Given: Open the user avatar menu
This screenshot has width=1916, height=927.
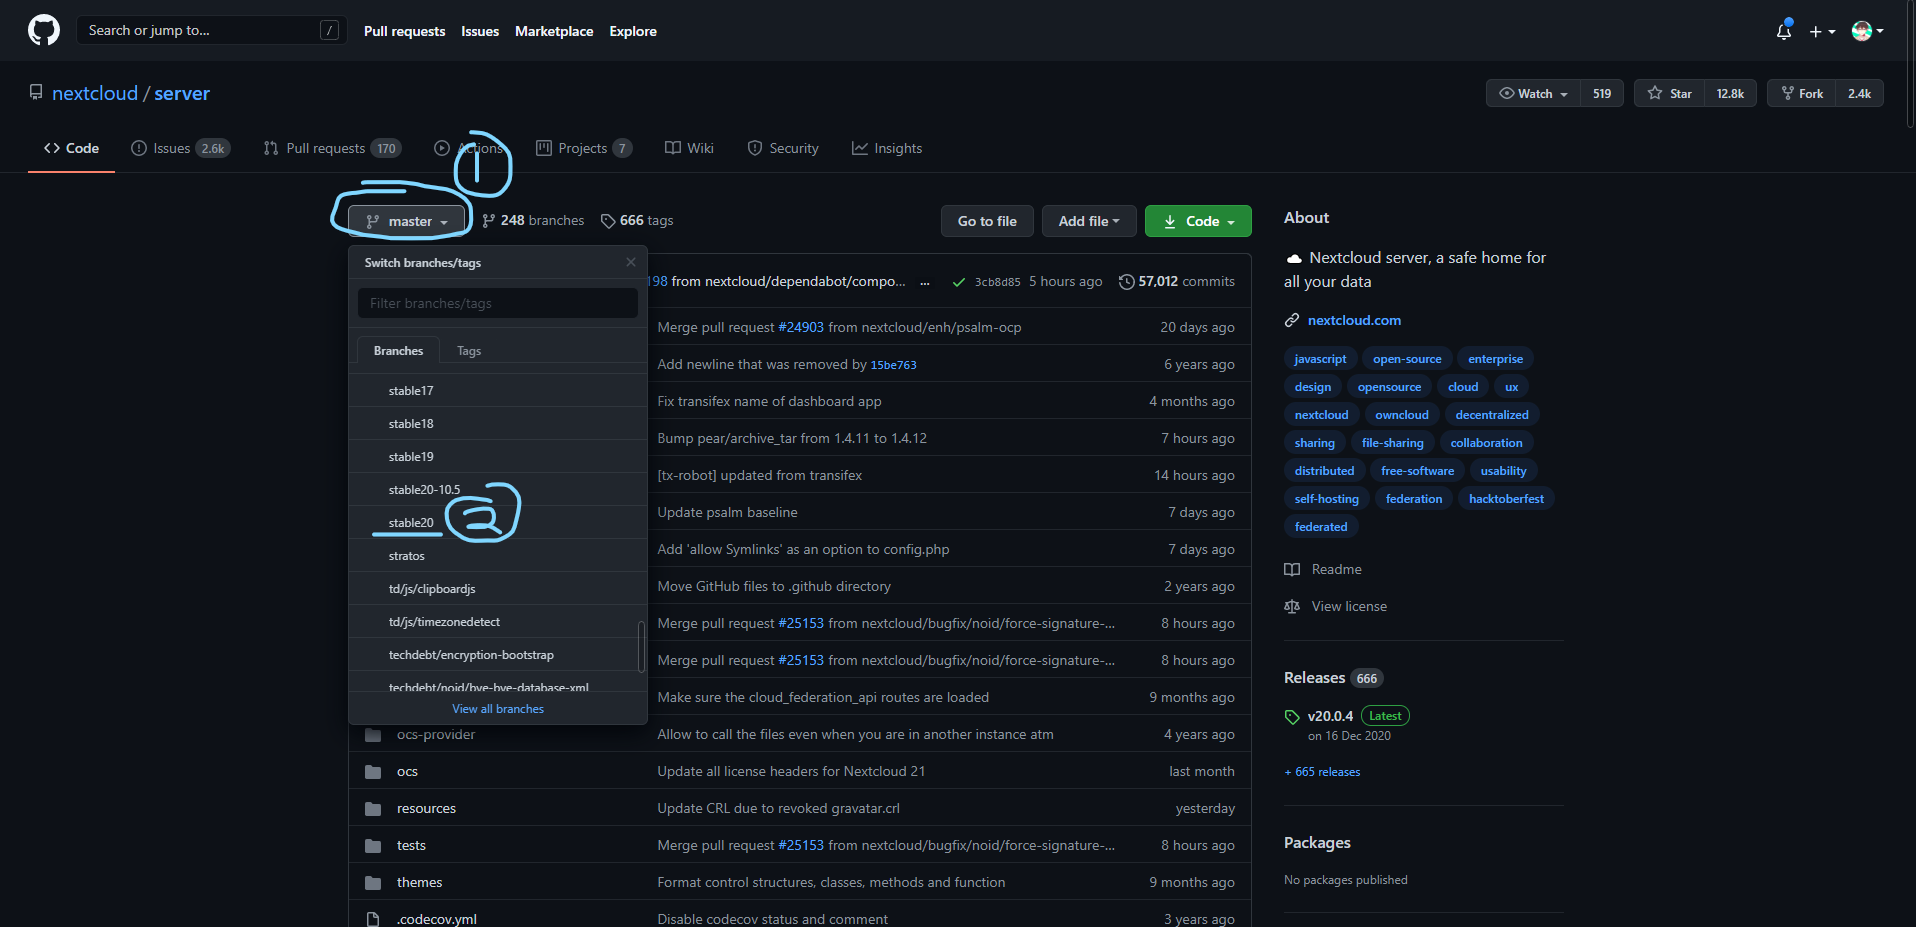Looking at the screenshot, I should click(x=1867, y=31).
